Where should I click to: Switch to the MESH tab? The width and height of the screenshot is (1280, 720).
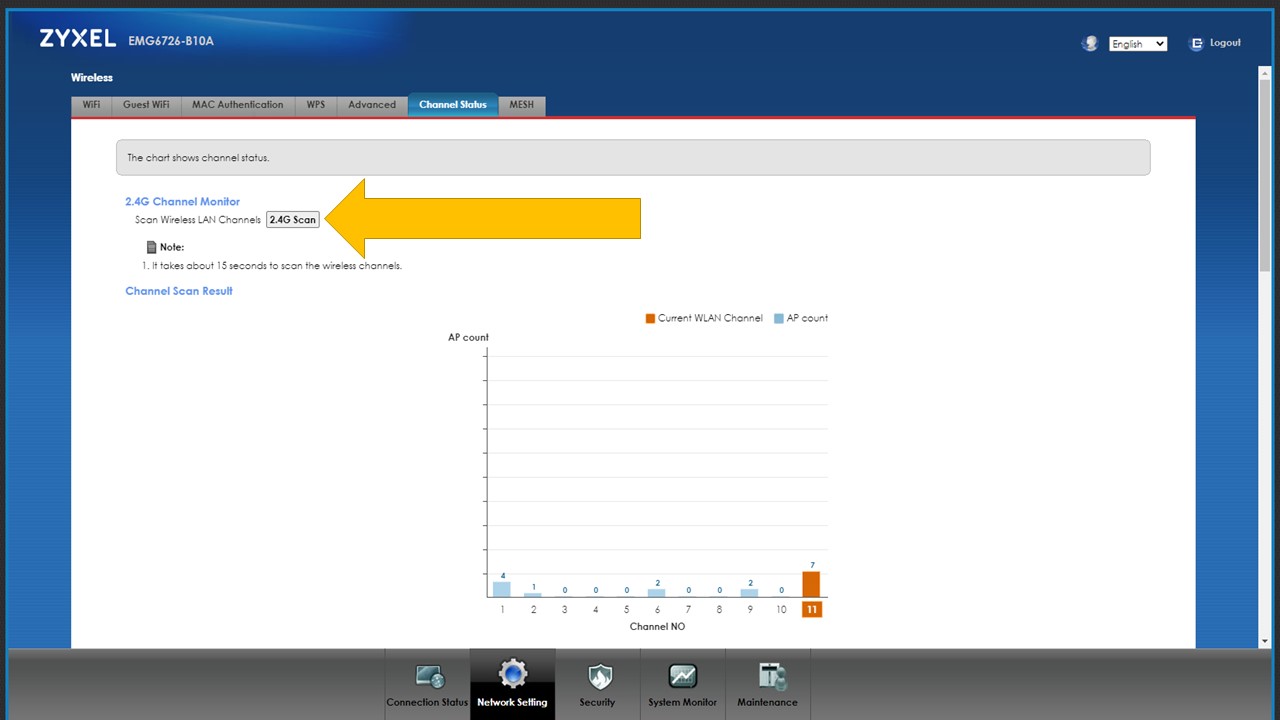[522, 105]
